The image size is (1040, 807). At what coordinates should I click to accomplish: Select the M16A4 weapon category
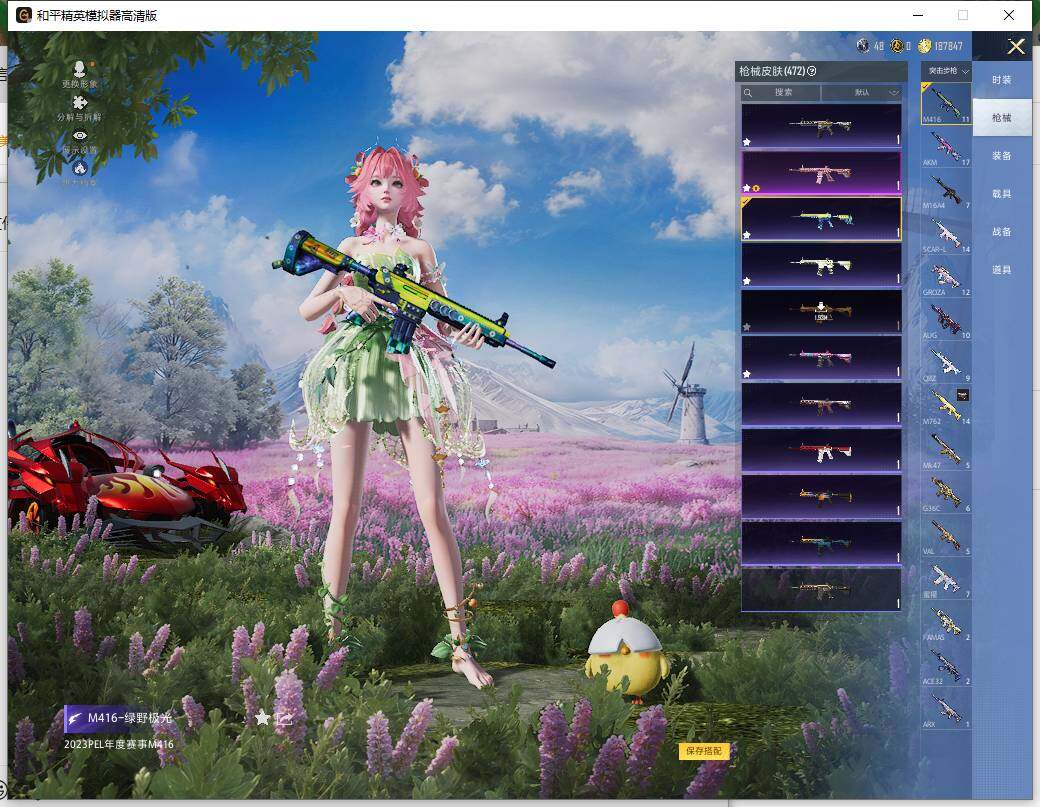coord(946,190)
